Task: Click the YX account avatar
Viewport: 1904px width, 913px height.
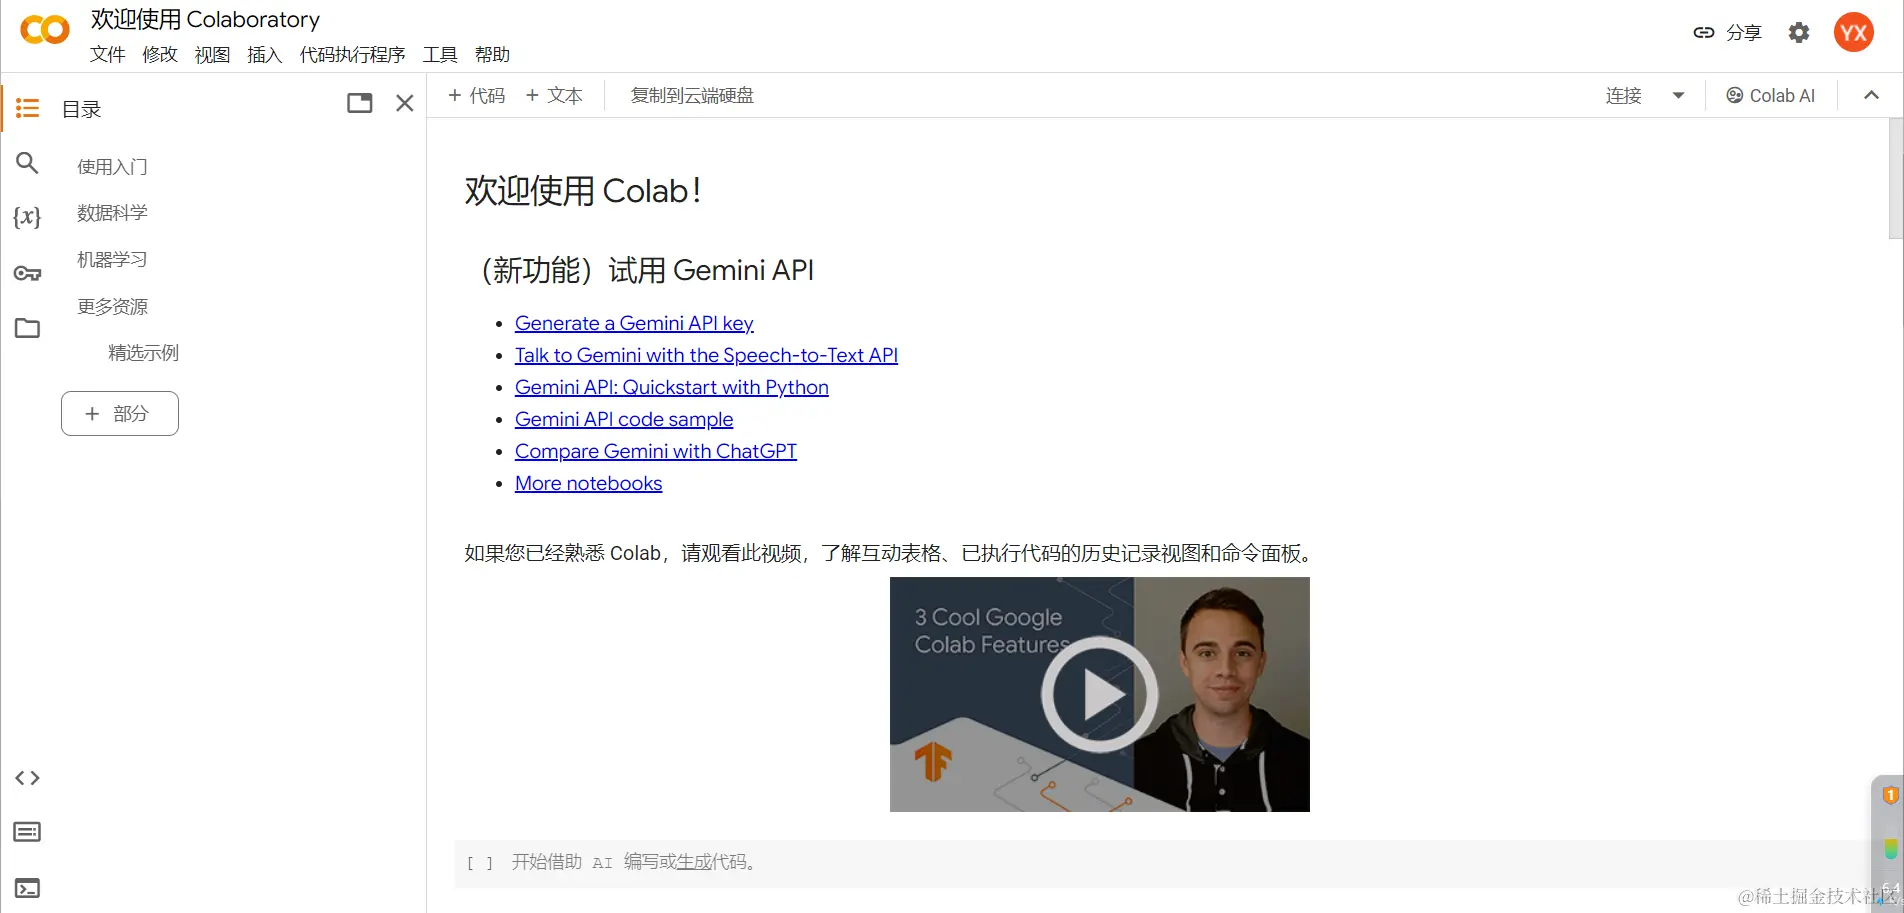Action: (1854, 32)
